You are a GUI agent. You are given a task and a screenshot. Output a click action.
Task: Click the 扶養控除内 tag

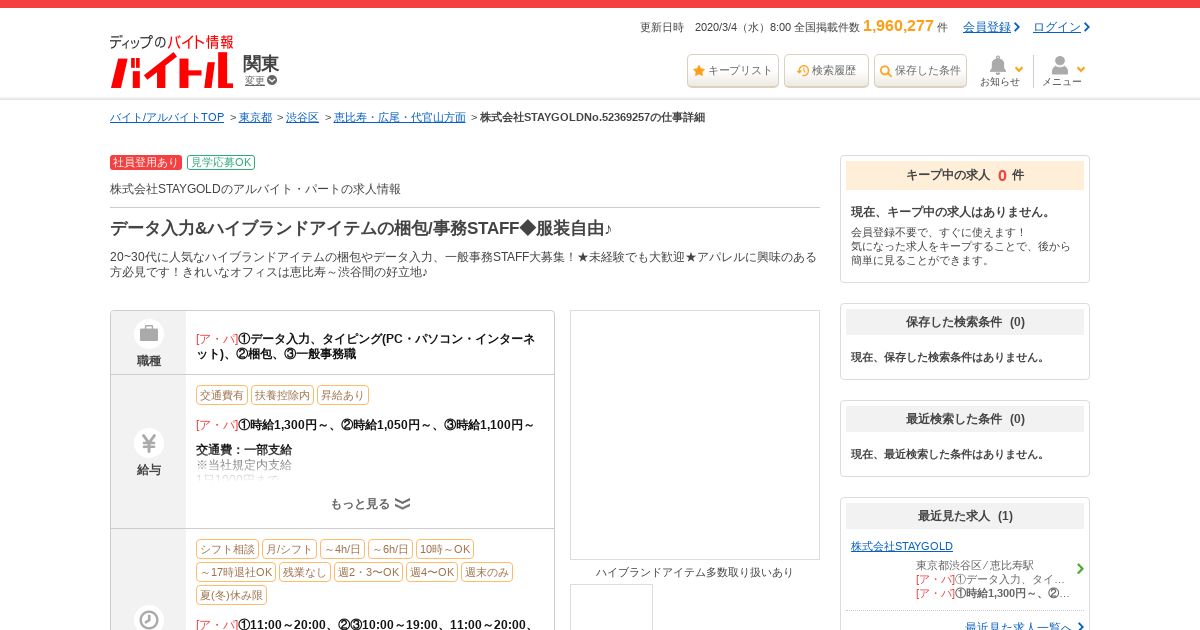coord(282,395)
